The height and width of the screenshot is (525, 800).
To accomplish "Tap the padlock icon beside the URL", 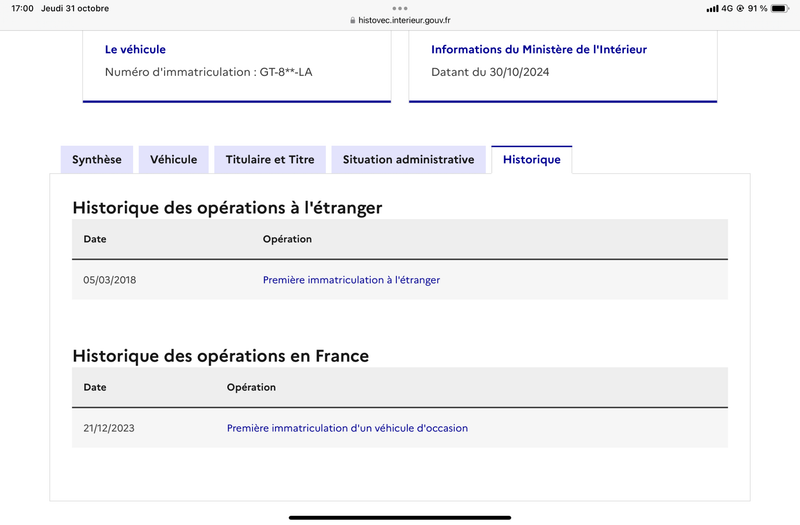I will click(352, 20).
